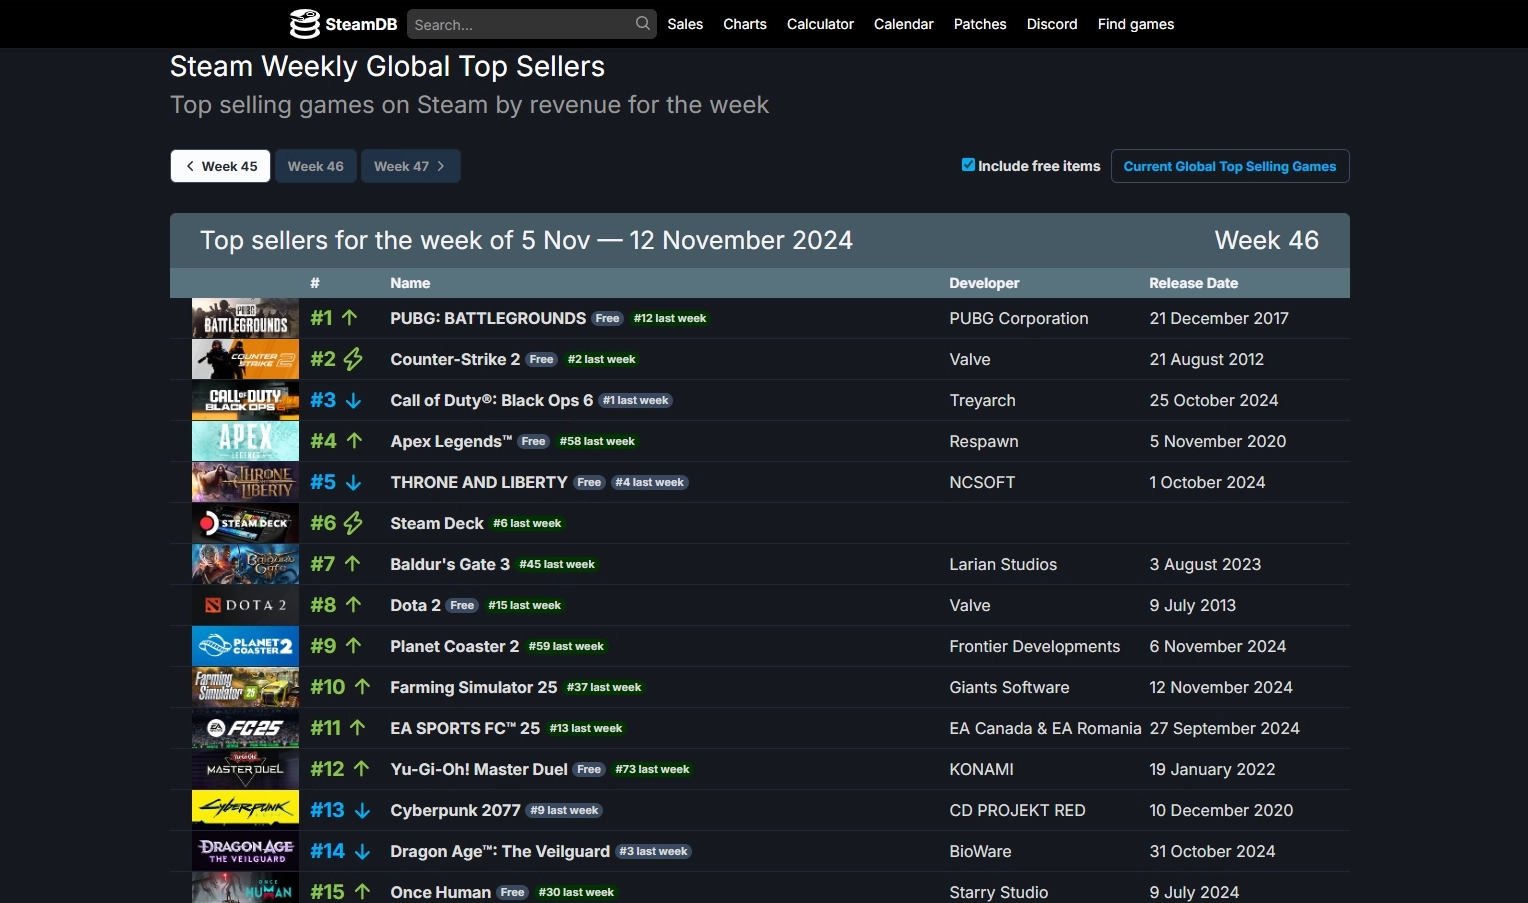This screenshot has height=903, width=1528.
Task: Click the Steam Deck logo image
Action: pos(245,523)
